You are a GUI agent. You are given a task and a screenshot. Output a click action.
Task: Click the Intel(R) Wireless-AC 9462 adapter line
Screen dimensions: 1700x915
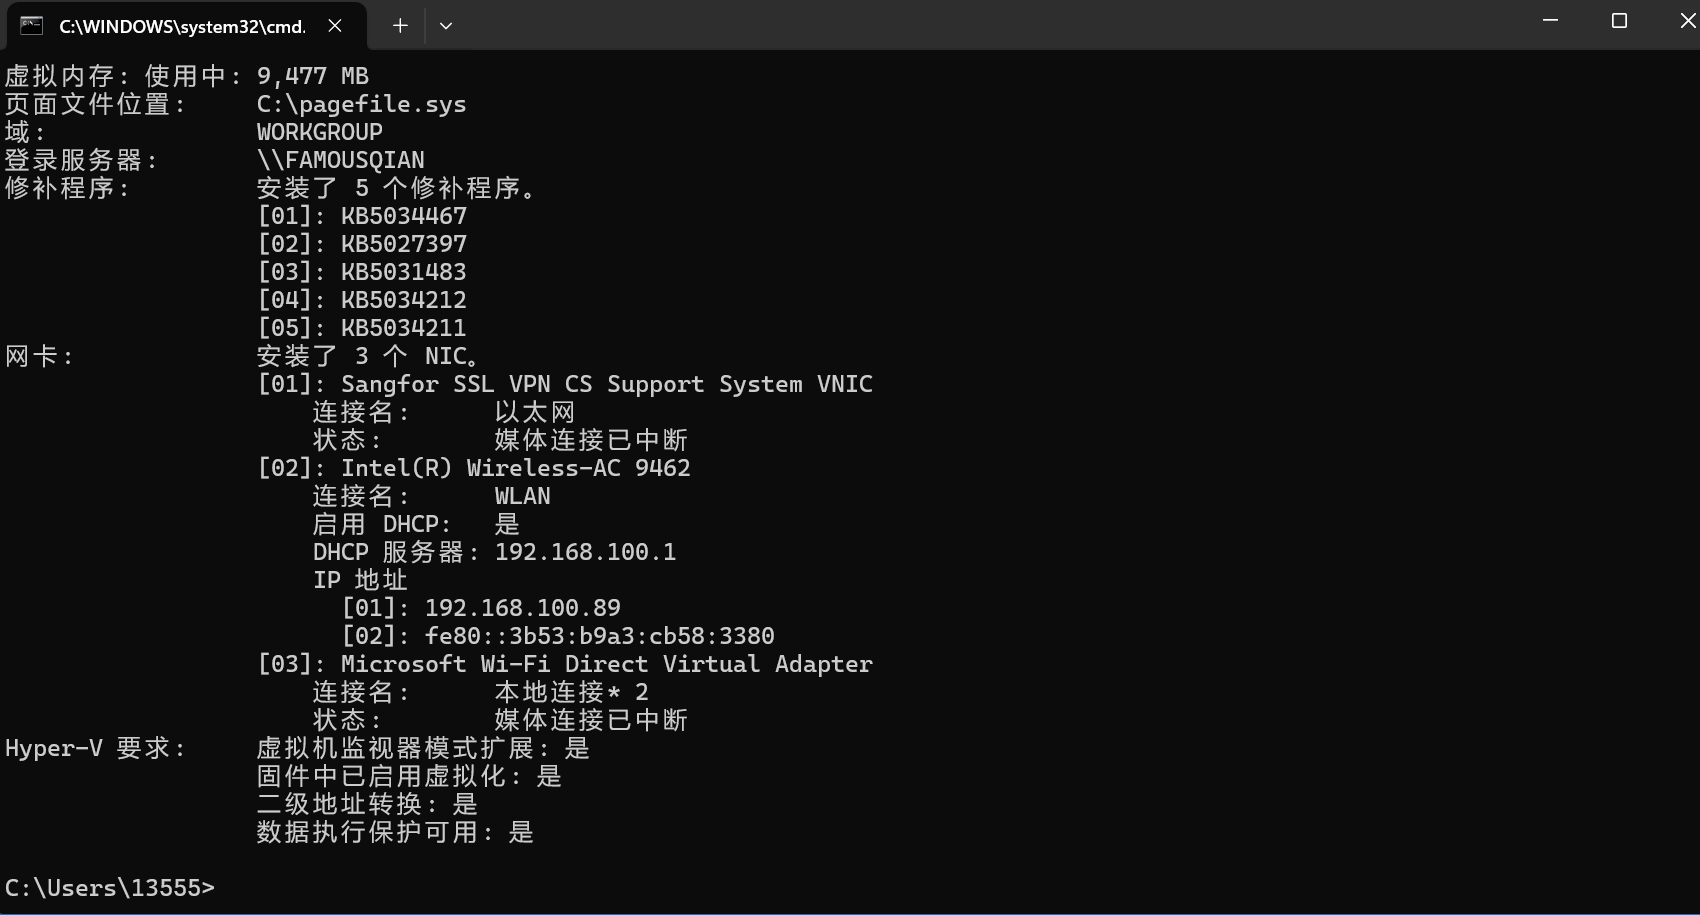point(515,468)
